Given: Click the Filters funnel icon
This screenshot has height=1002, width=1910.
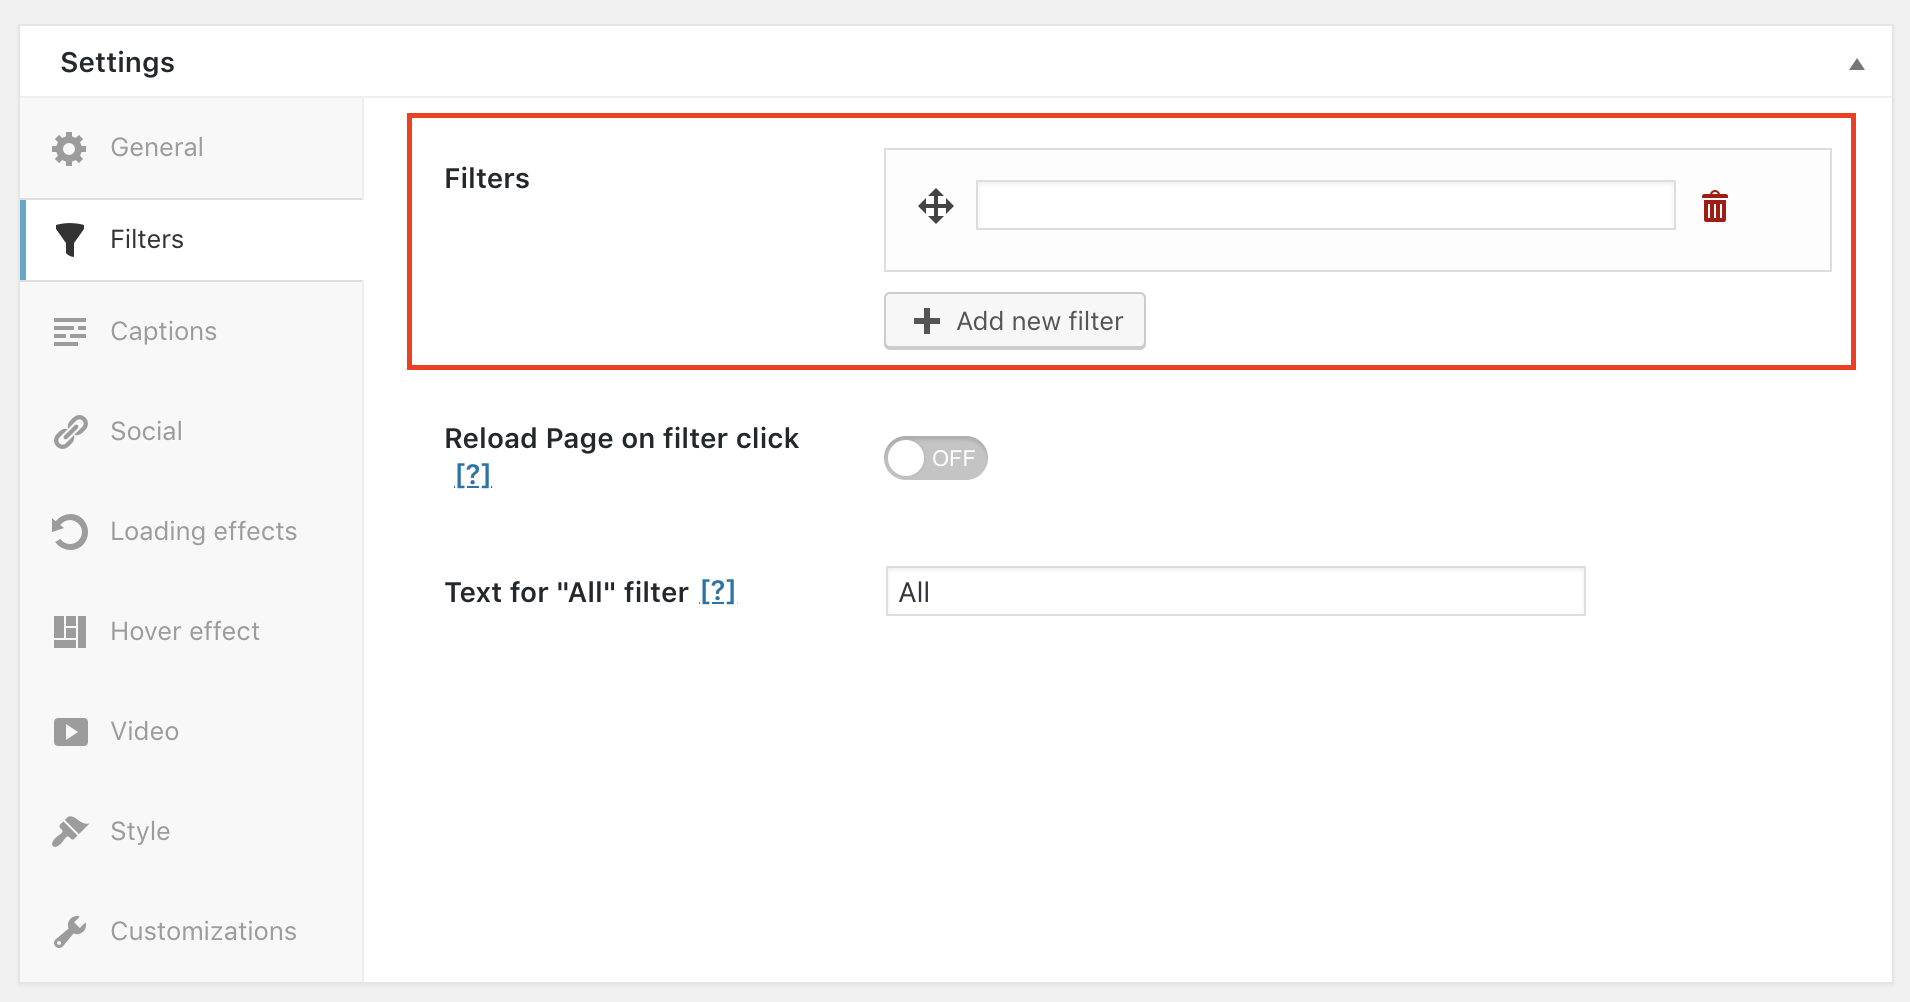Looking at the screenshot, I should [70, 240].
